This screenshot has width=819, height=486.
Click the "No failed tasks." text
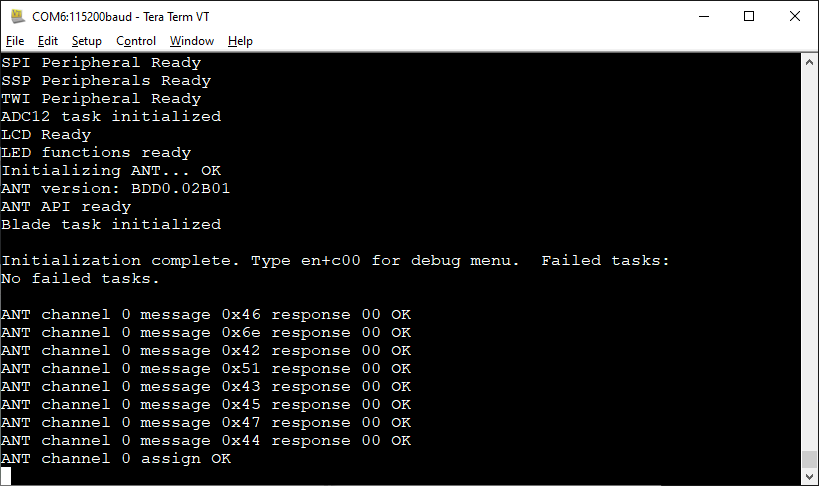(80, 279)
